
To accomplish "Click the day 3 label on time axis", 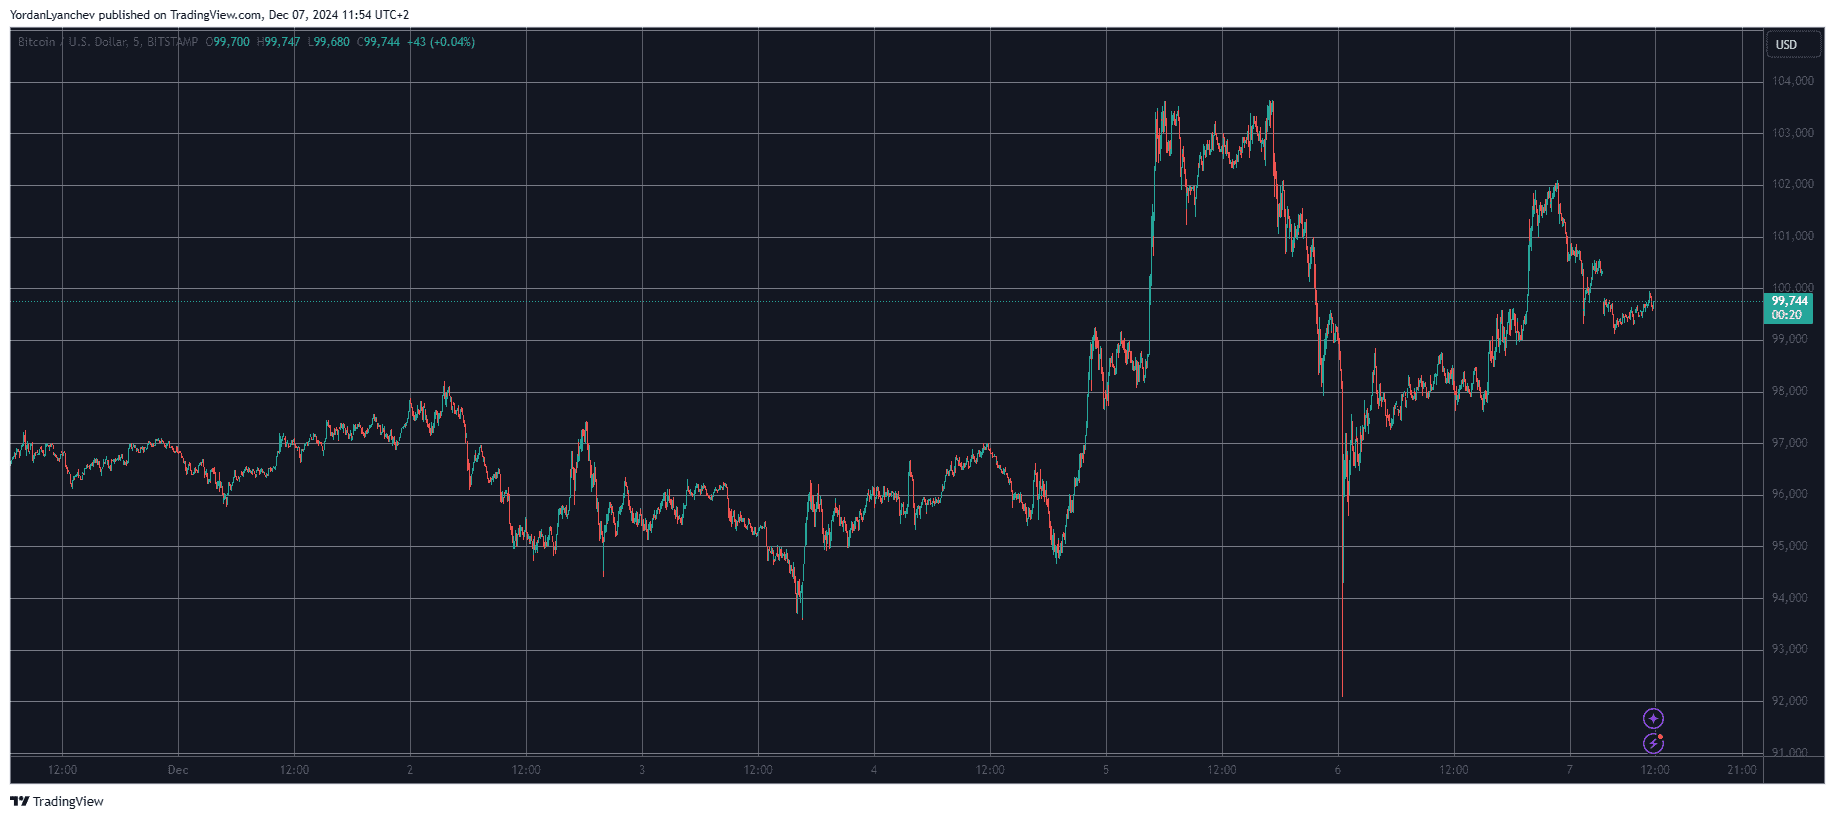I will click(x=642, y=770).
